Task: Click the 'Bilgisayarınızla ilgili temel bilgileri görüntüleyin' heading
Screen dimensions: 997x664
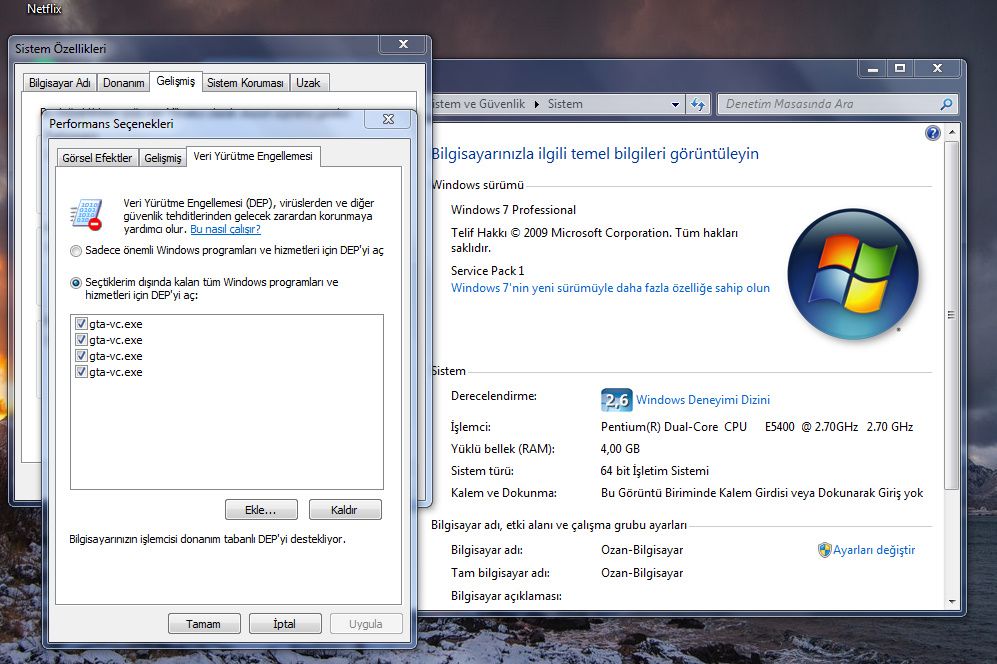Action: (x=595, y=153)
